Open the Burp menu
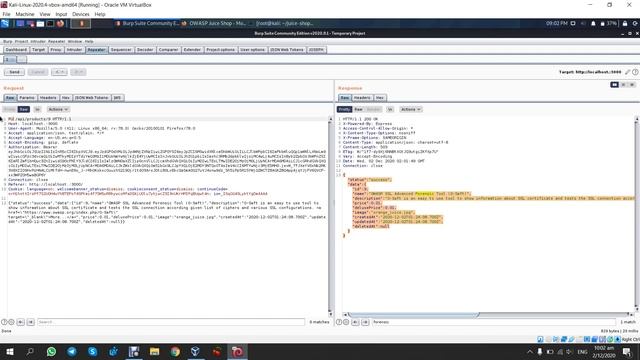Viewport: 640px width, 360px height. pyautogui.click(x=7, y=41)
